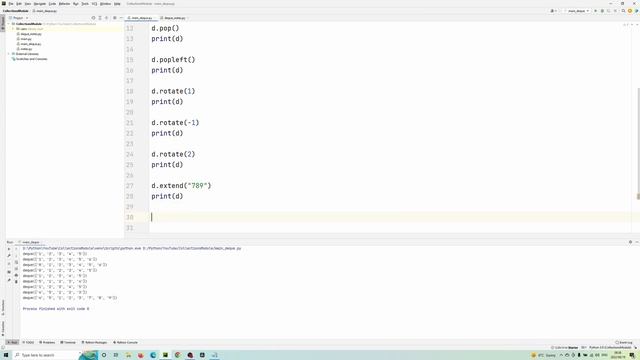Screen dimensions: 640x360
Task: Click the Windows Start button
Action: coord(6,355)
